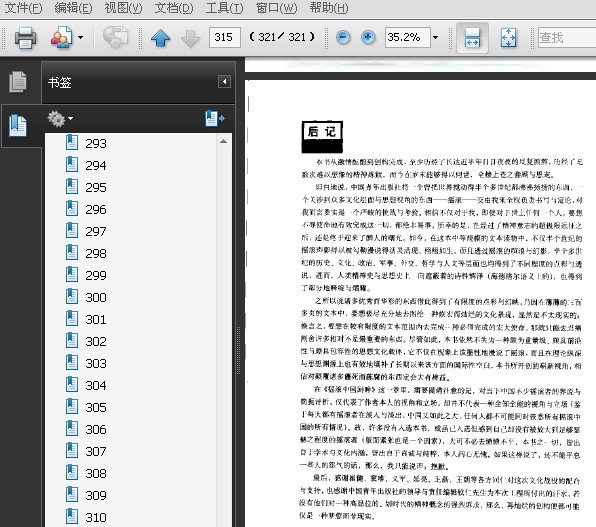Click the zoom percentage field 35.2%
596x527 pixels.
point(407,37)
